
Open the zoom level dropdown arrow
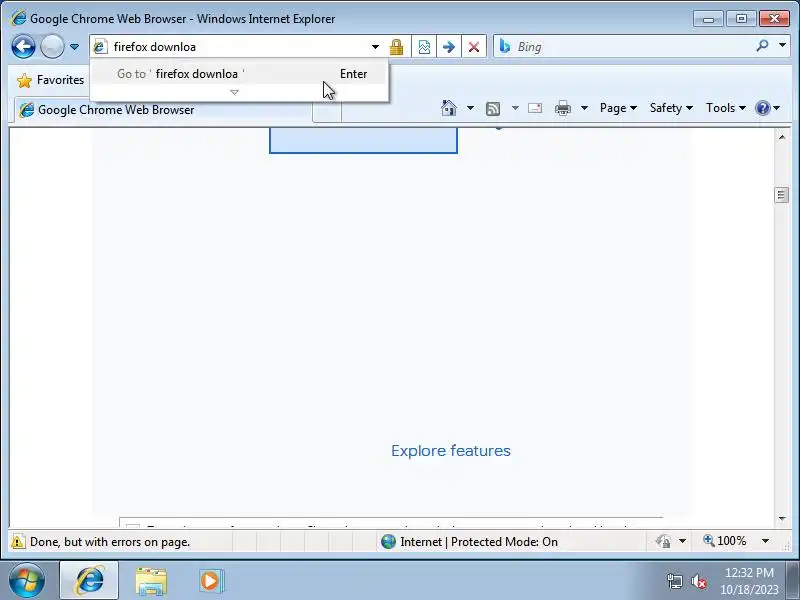(x=765, y=541)
